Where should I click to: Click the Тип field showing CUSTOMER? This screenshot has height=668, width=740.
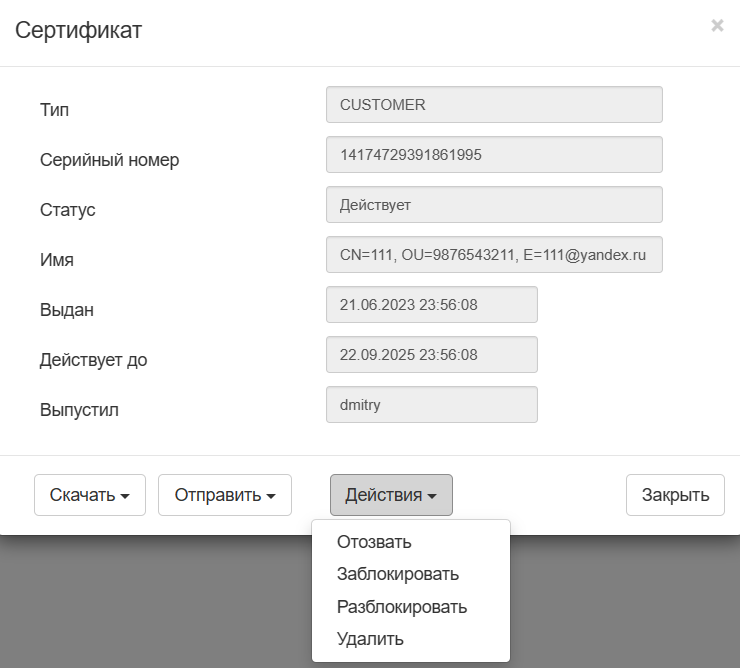(x=494, y=105)
